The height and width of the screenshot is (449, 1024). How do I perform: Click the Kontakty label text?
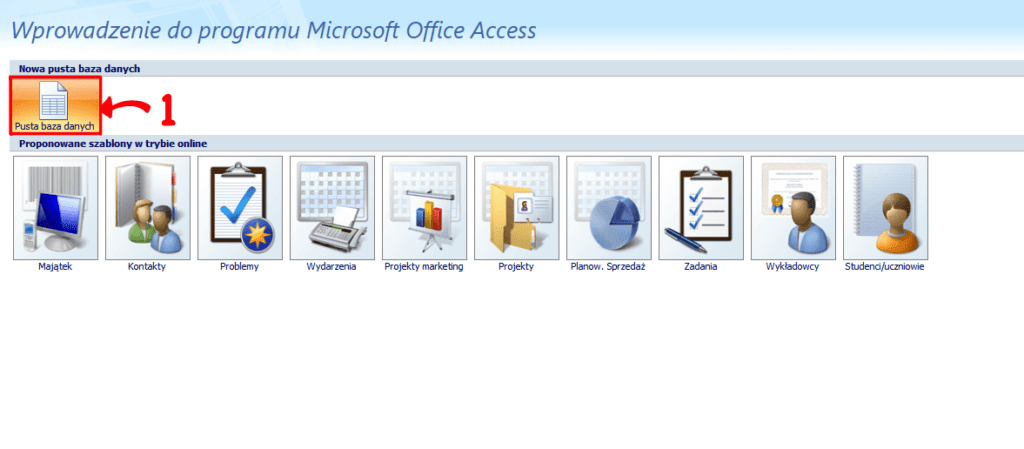pos(148,267)
